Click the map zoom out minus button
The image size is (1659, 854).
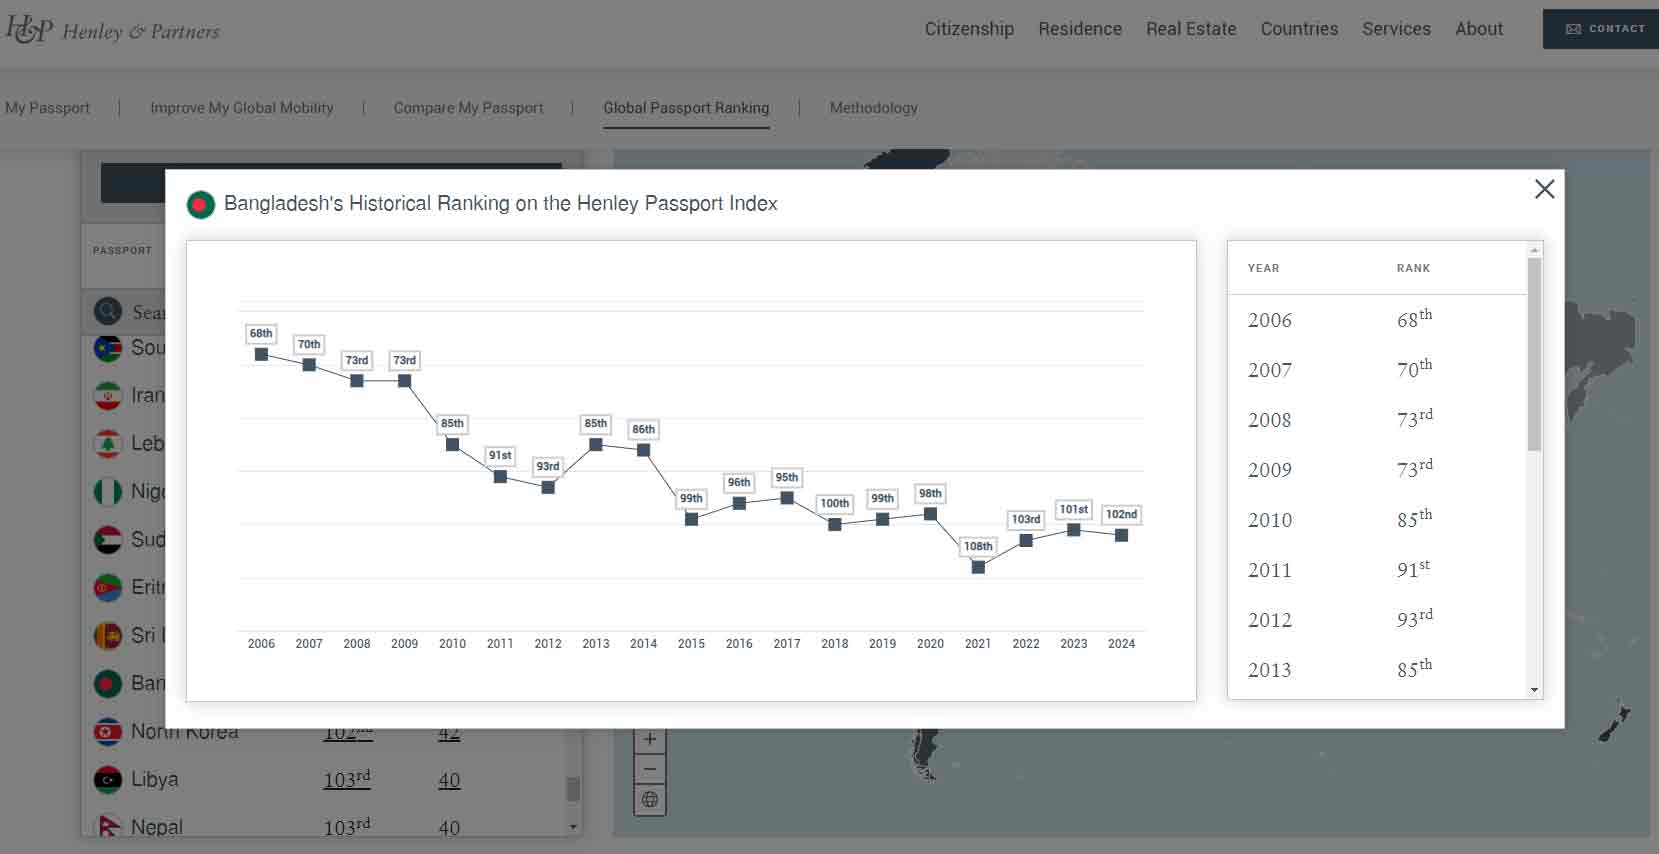[650, 769]
